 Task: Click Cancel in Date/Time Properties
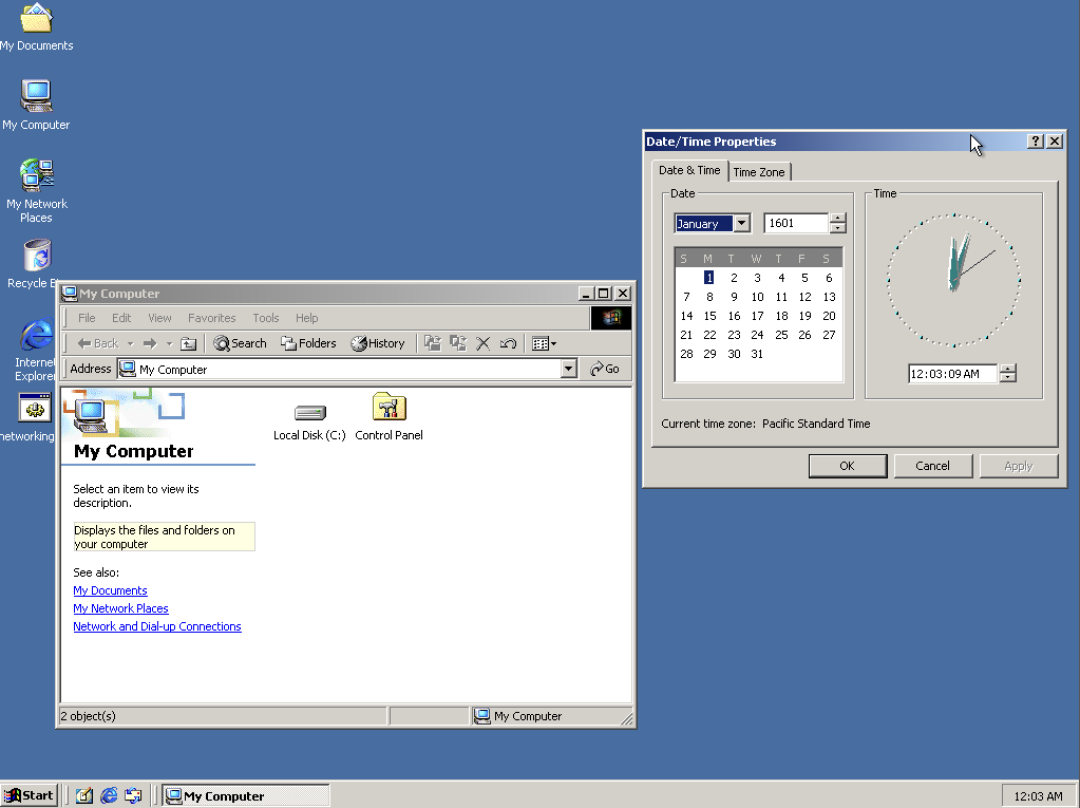point(933,466)
